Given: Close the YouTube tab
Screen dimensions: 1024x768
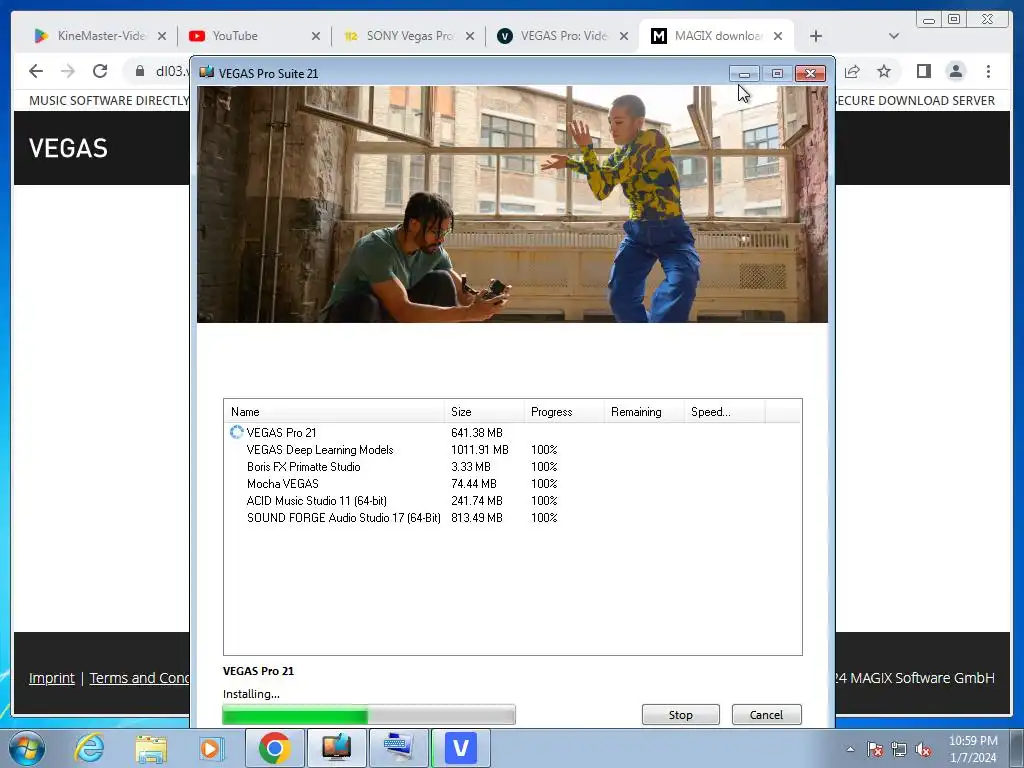Looking at the screenshot, I should coord(316,36).
